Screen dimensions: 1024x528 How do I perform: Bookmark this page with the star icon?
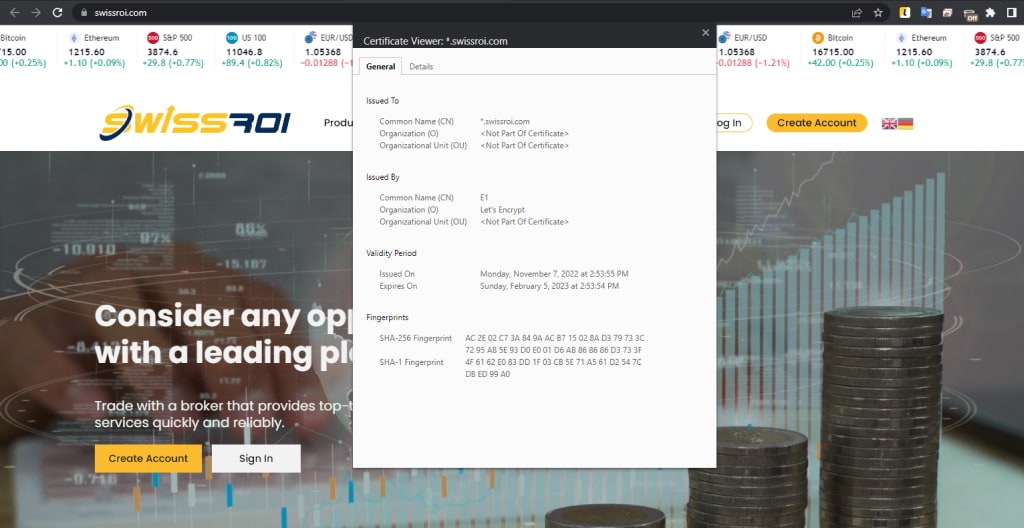click(x=878, y=12)
